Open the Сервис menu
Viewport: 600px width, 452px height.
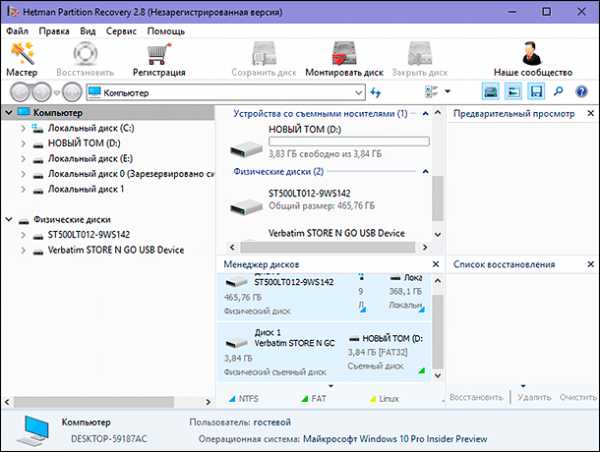[121, 31]
